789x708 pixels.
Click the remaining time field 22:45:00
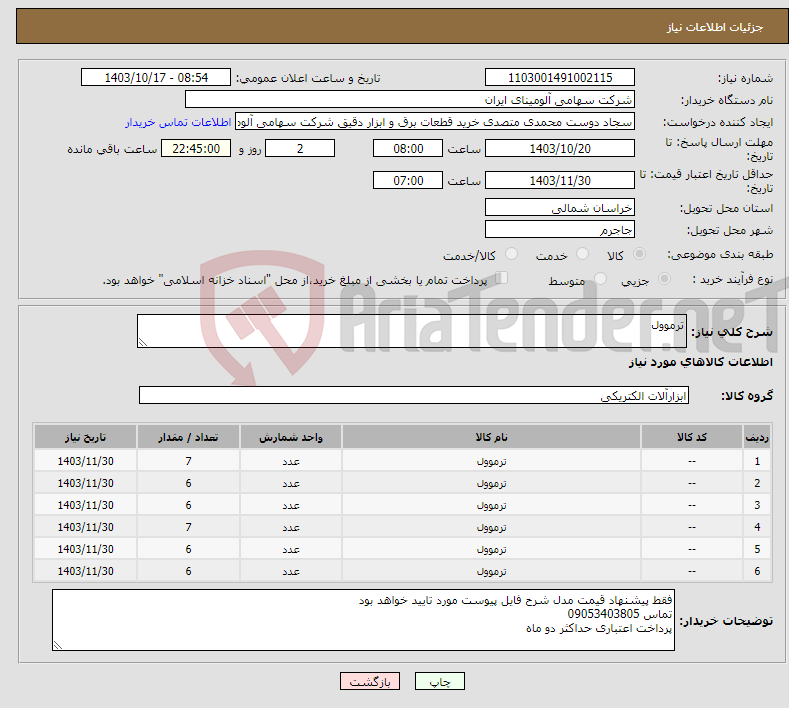click(x=196, y=148)
